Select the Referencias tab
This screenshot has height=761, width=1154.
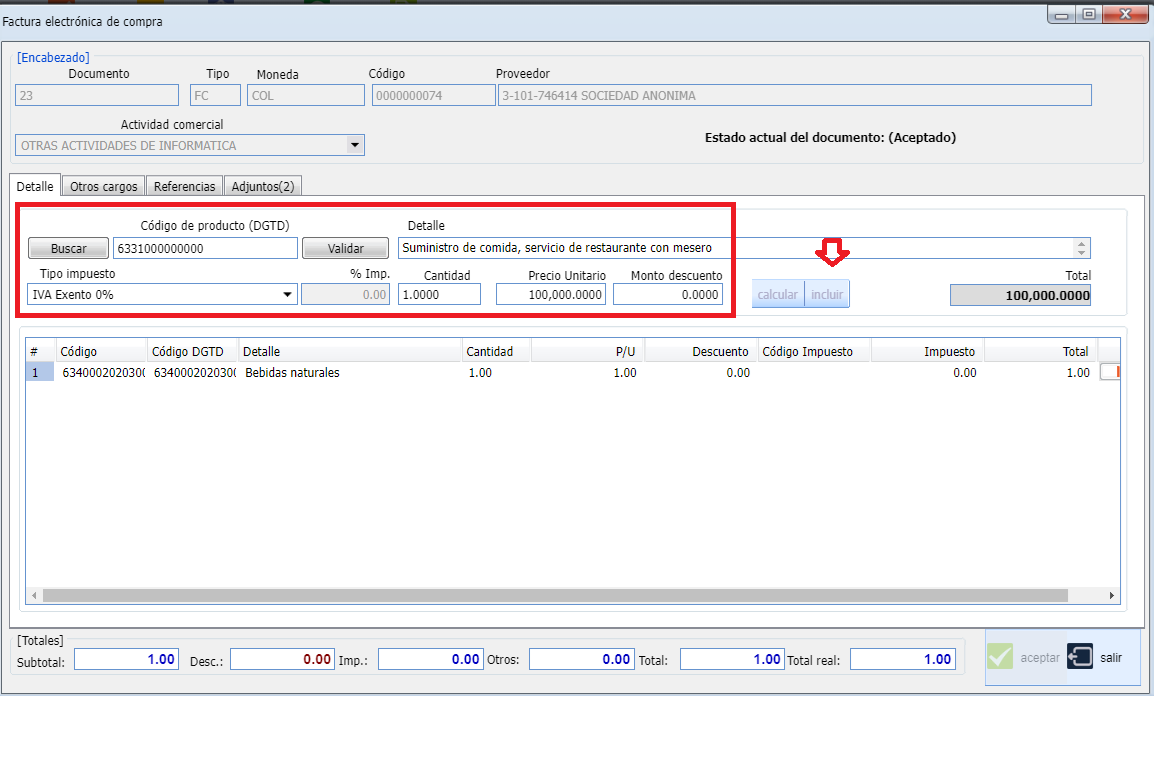click(185, 186)
